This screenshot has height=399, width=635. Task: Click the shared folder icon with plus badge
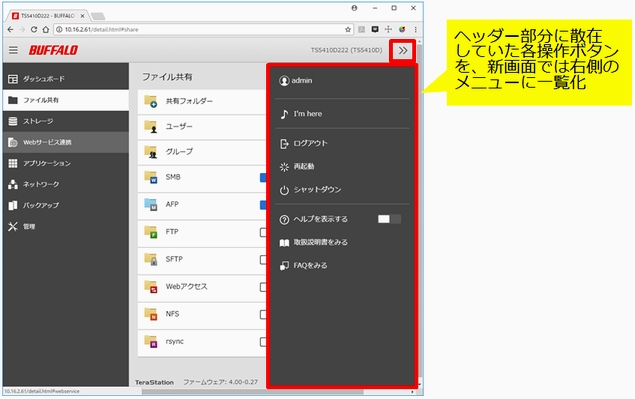151,101
